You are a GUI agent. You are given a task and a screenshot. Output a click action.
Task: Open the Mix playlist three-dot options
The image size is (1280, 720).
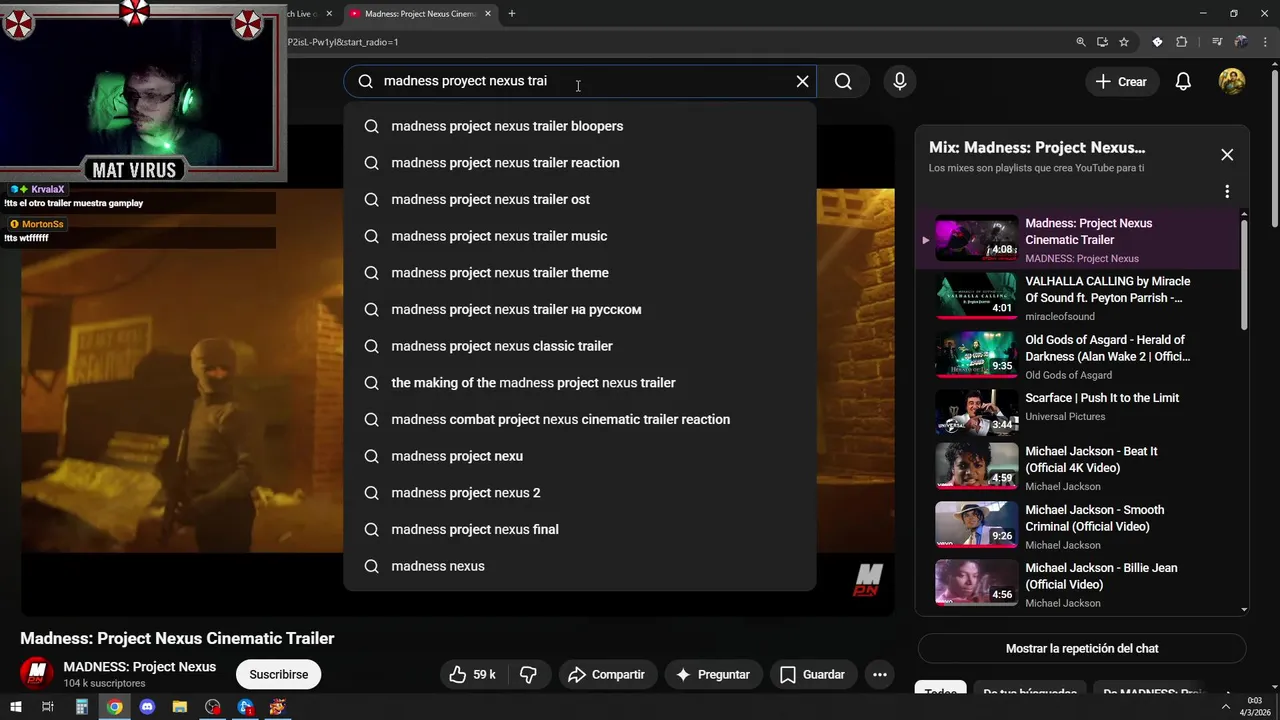[x=1227, y=191]
